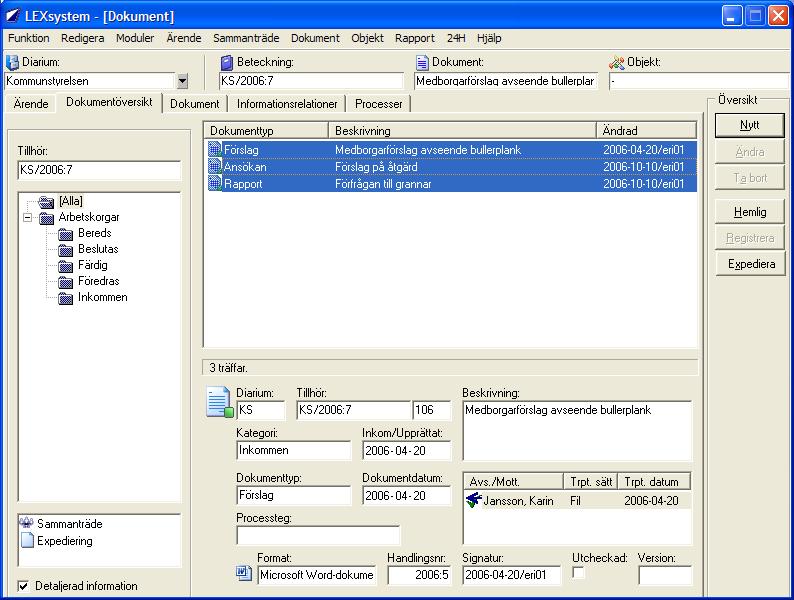Click the Tillhör field in left panel
The height and width of the screenshot is (600, 794).
pyautogui.click(x=99, y=170)
